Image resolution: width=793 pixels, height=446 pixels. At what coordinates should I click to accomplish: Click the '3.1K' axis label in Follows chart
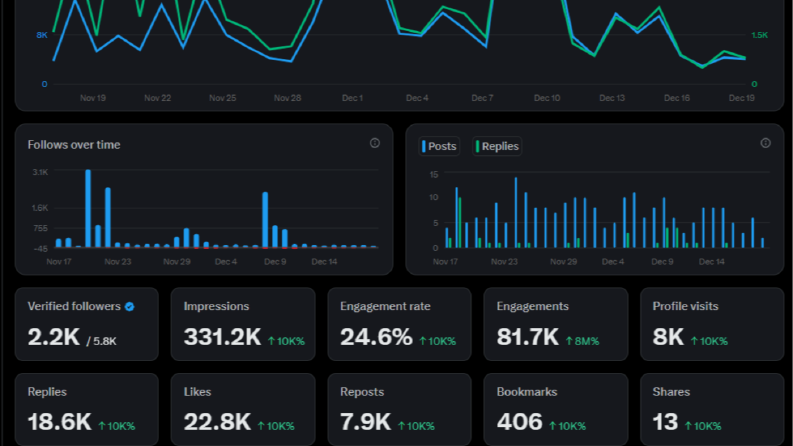[x=40, y=172]
